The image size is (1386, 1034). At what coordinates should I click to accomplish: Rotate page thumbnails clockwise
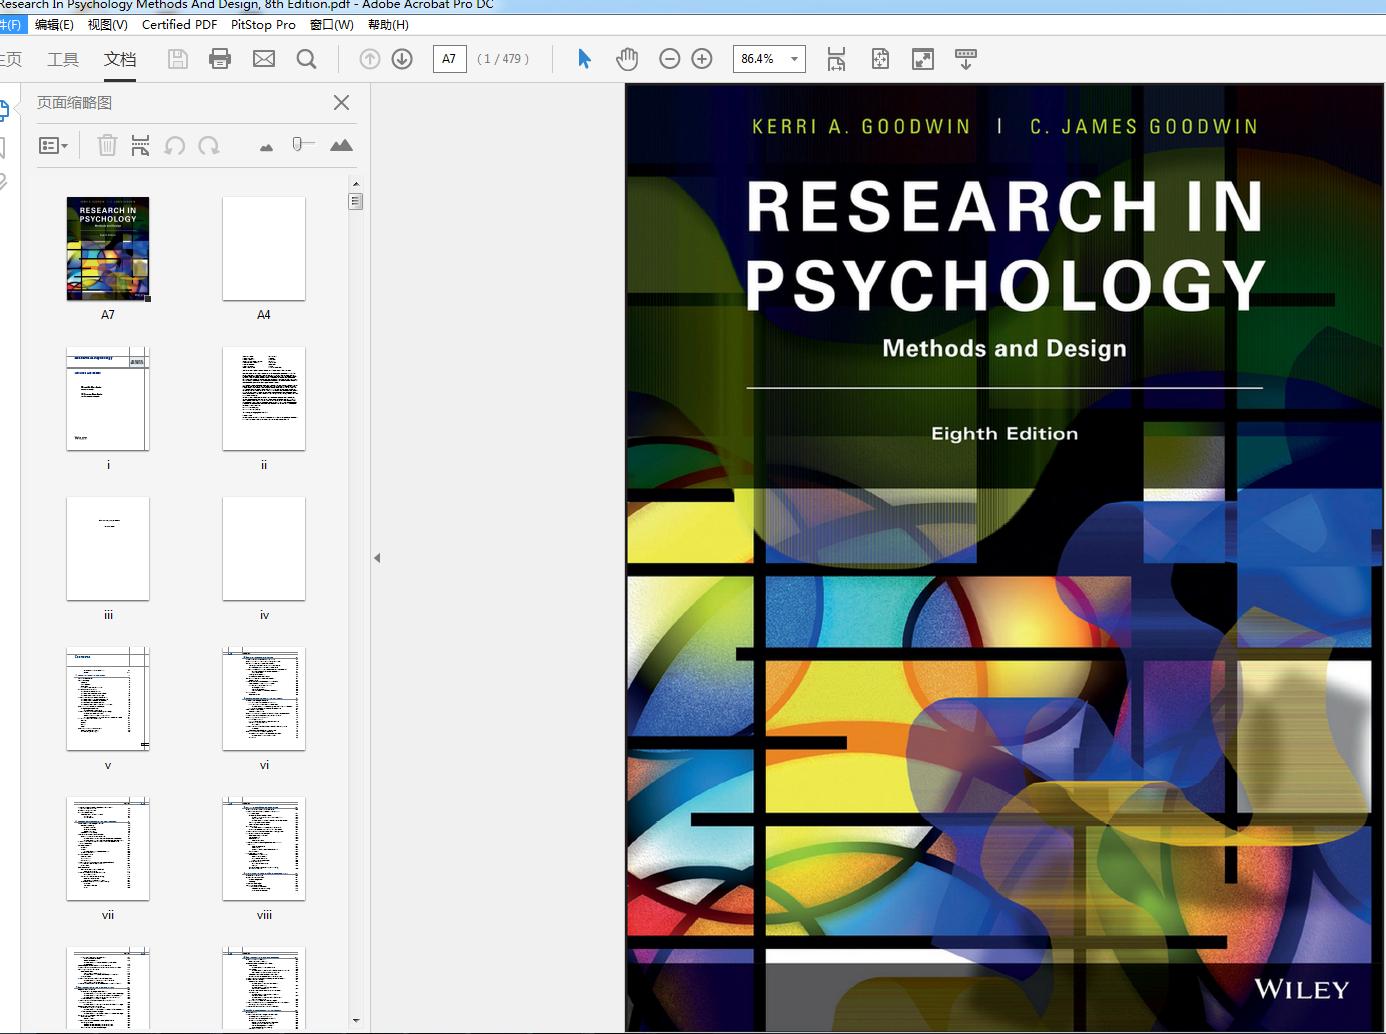pos(209,146)
